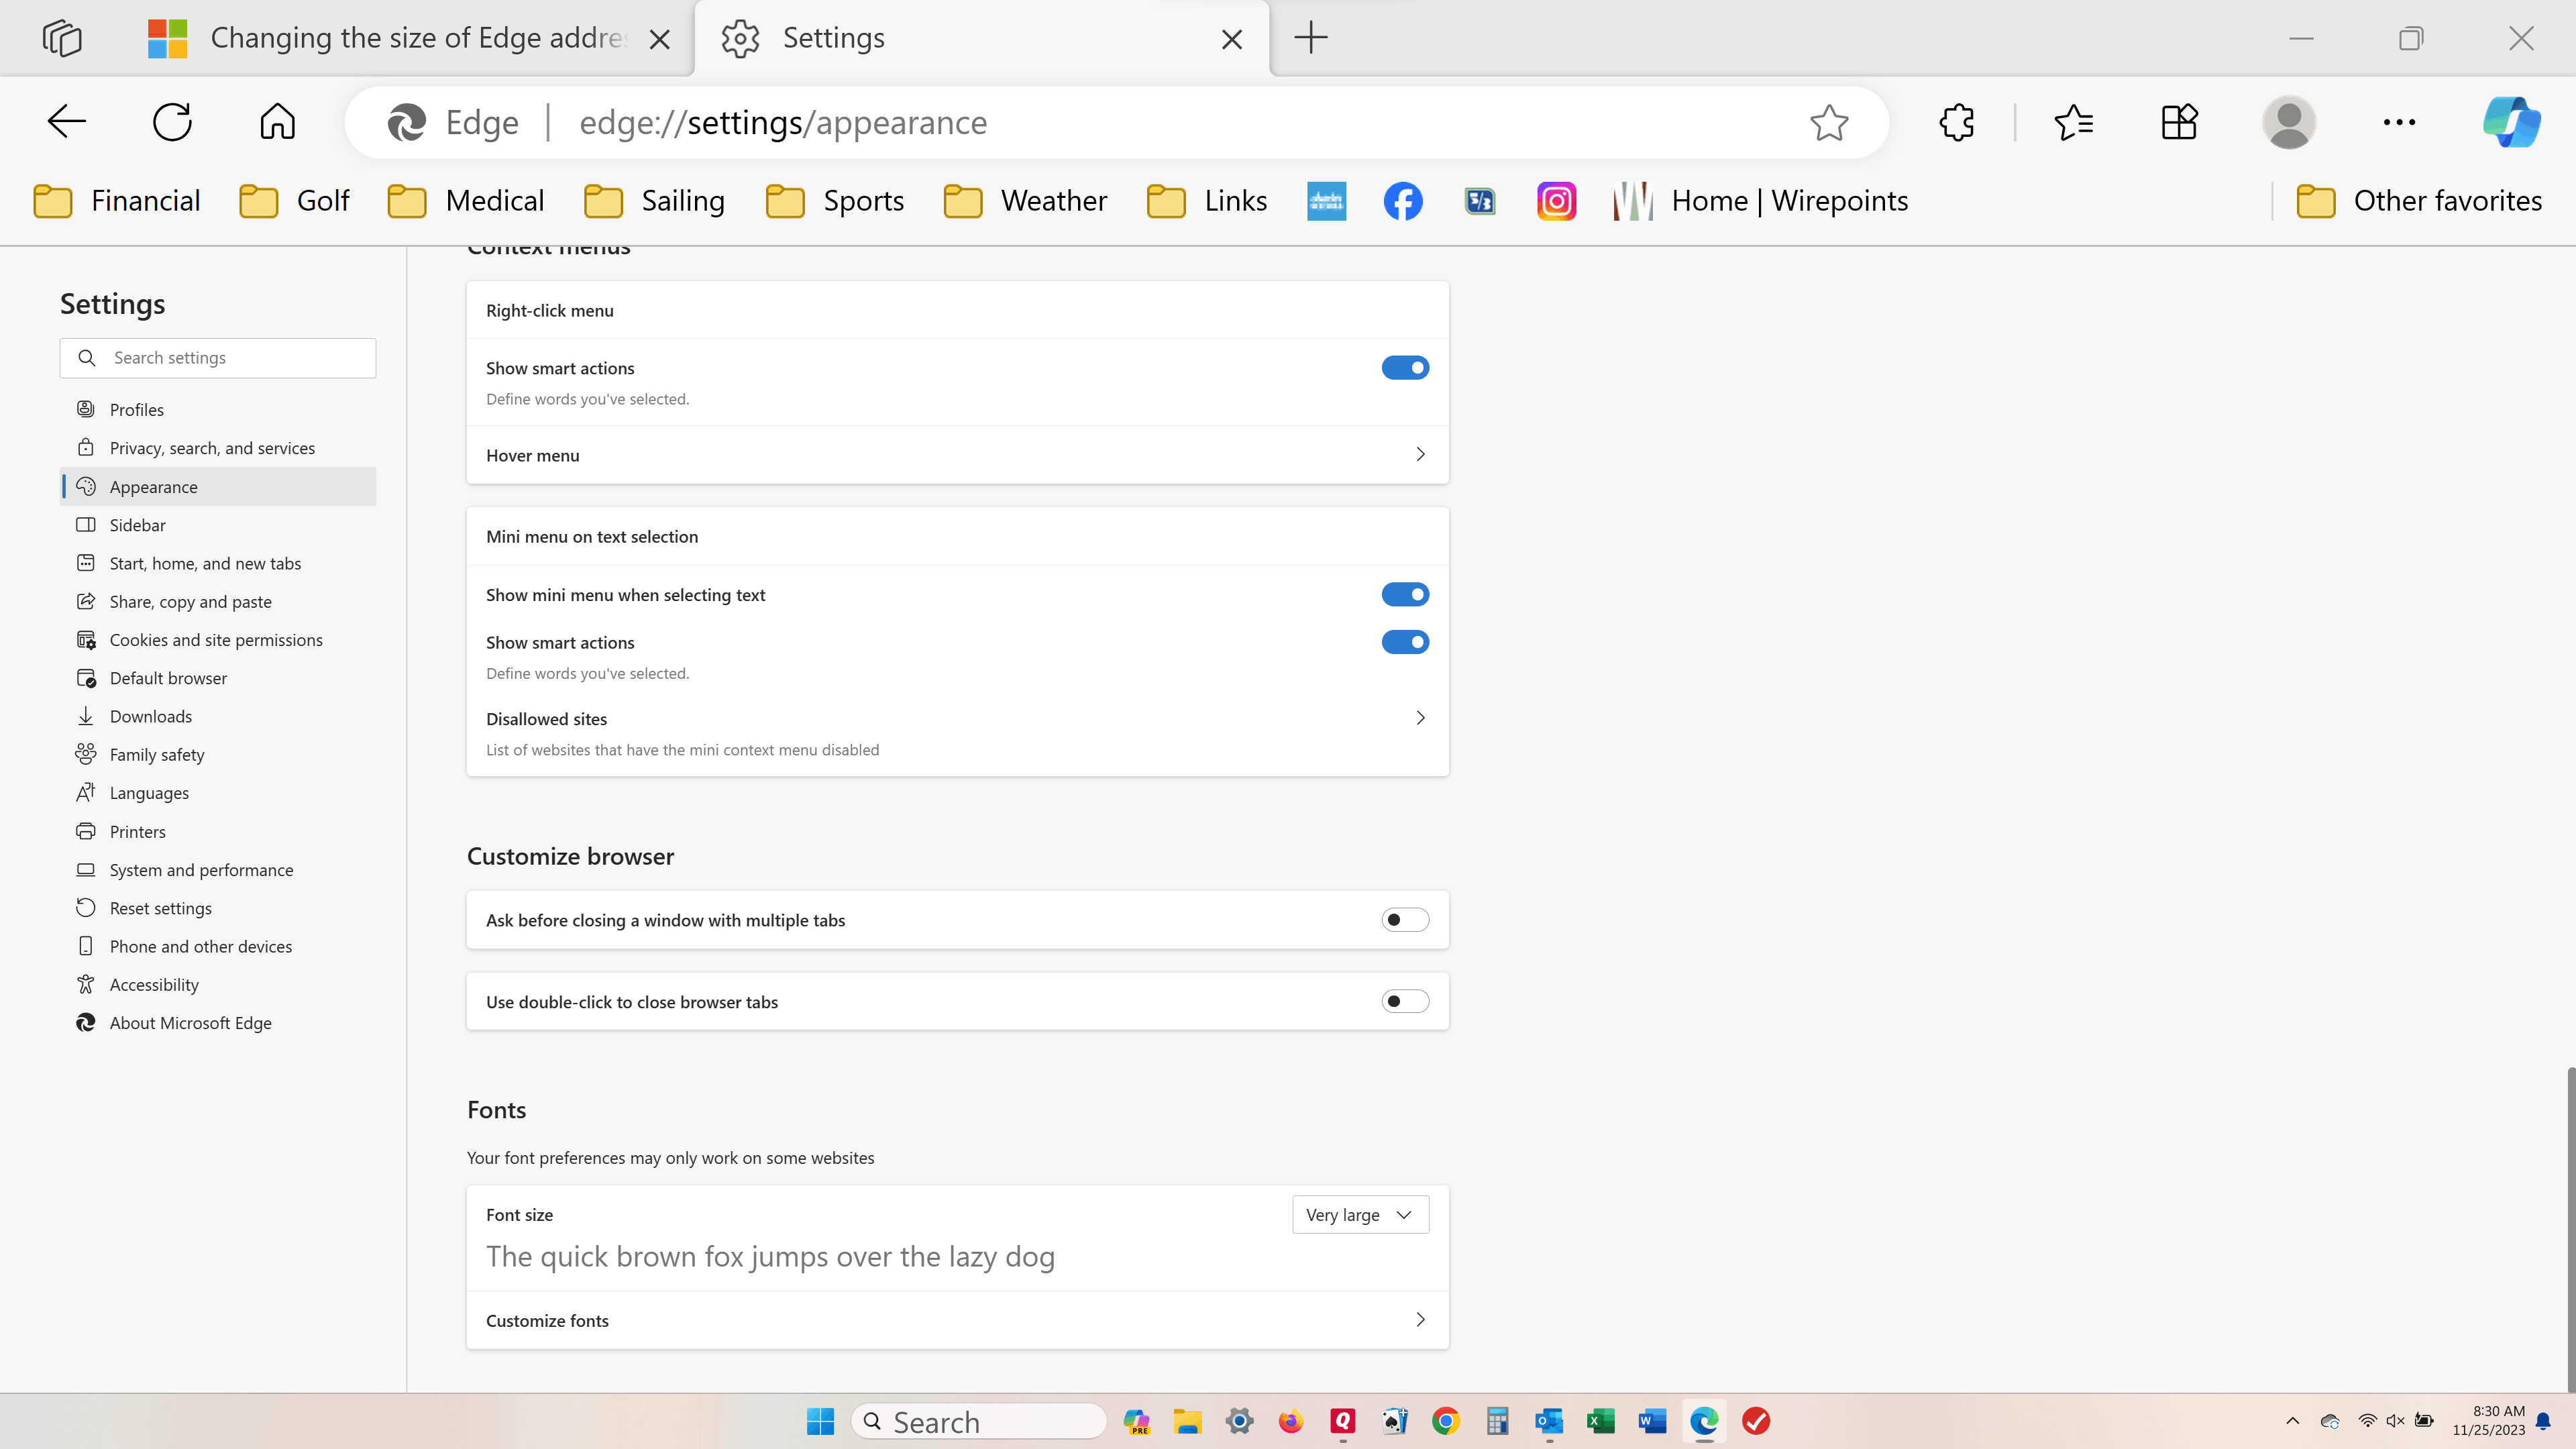This screenshot has width=2576, height=1449.
Task: Click the Home navigation icon
Action: (277, 121)
